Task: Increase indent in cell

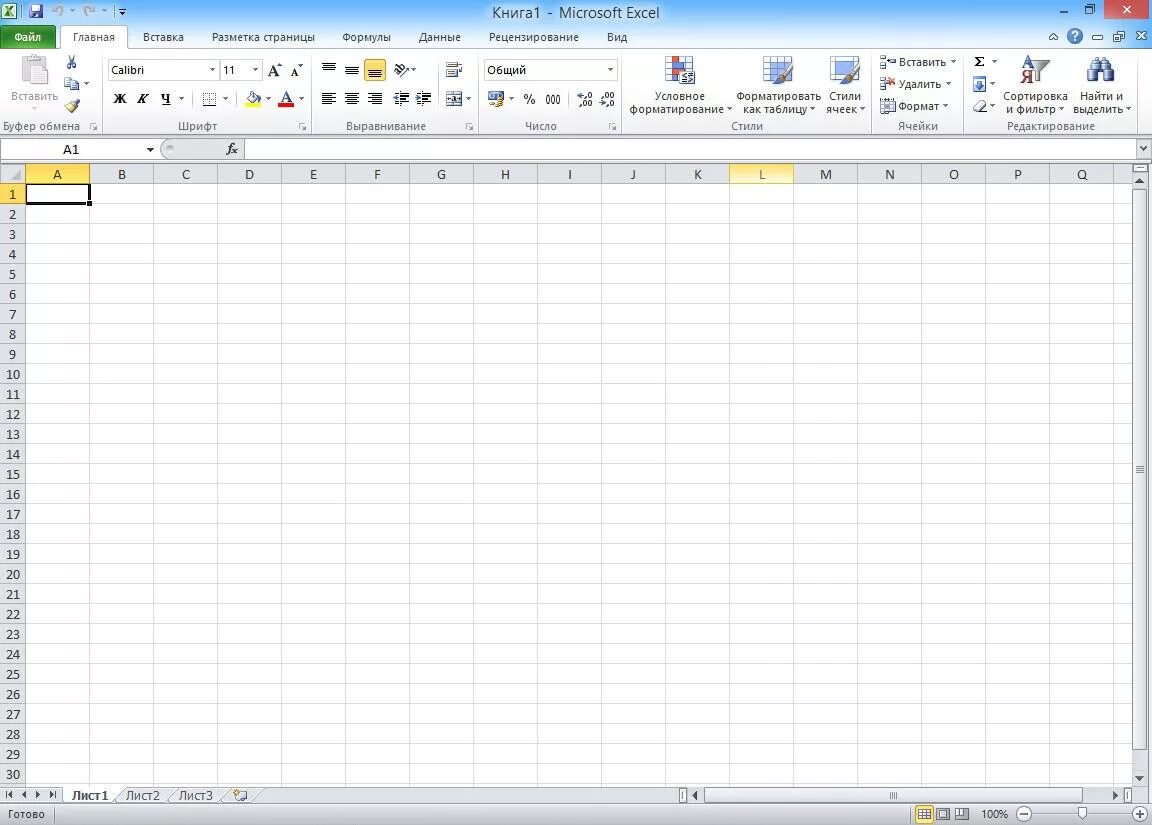Action: pyautogui.click(x=424, y=98)
